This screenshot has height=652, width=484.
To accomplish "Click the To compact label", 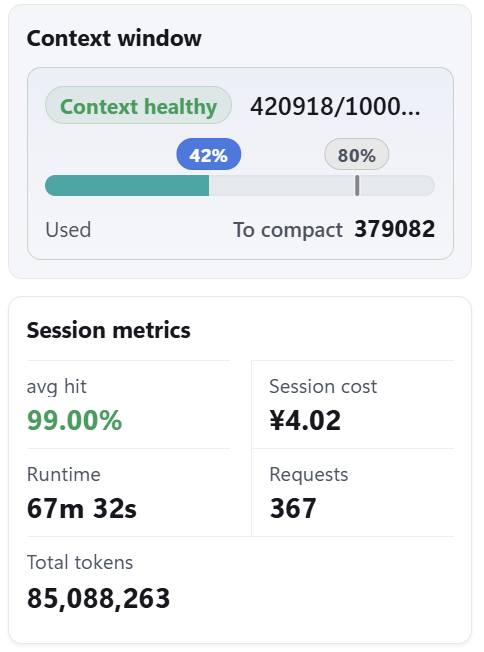I will coord(288,230).
